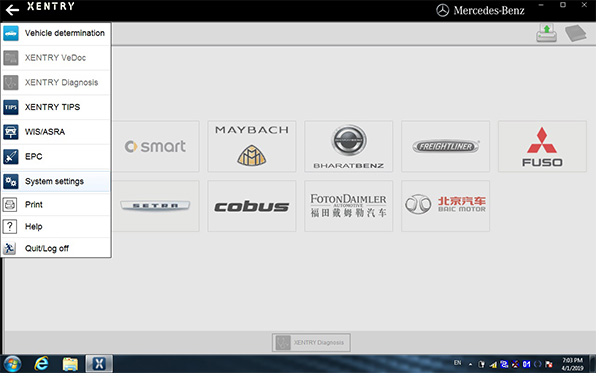Screen dimensions: 600x390
Task: Select the Setra brand tile
Action: click(x=155, y=206)
